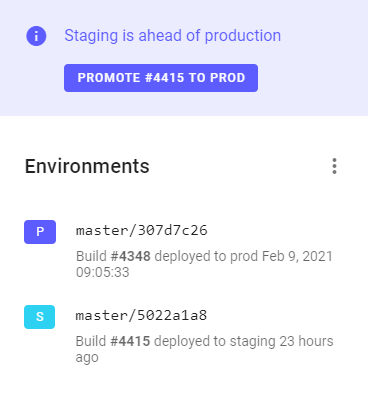Click the 'deployed to staging' text
The width and height of the screenshot is (368, 402).
tap(215, 341)
